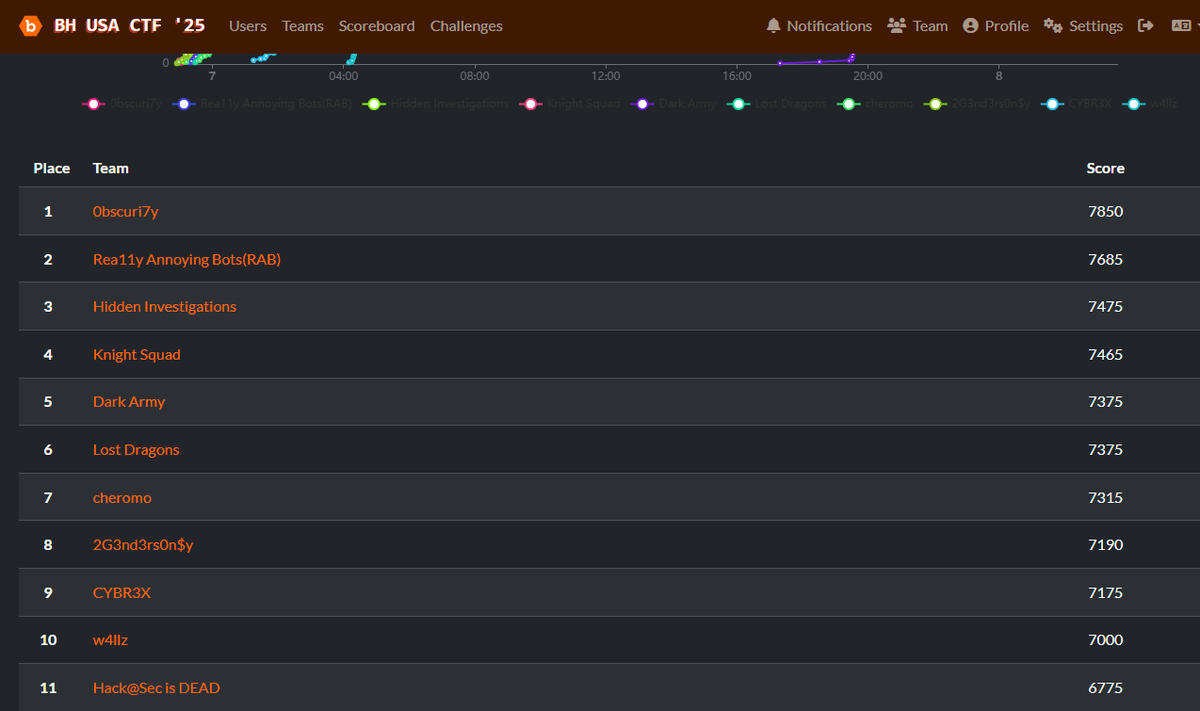Click the Place column header
Screen dimensions: 1200x711
coord(52,168)
